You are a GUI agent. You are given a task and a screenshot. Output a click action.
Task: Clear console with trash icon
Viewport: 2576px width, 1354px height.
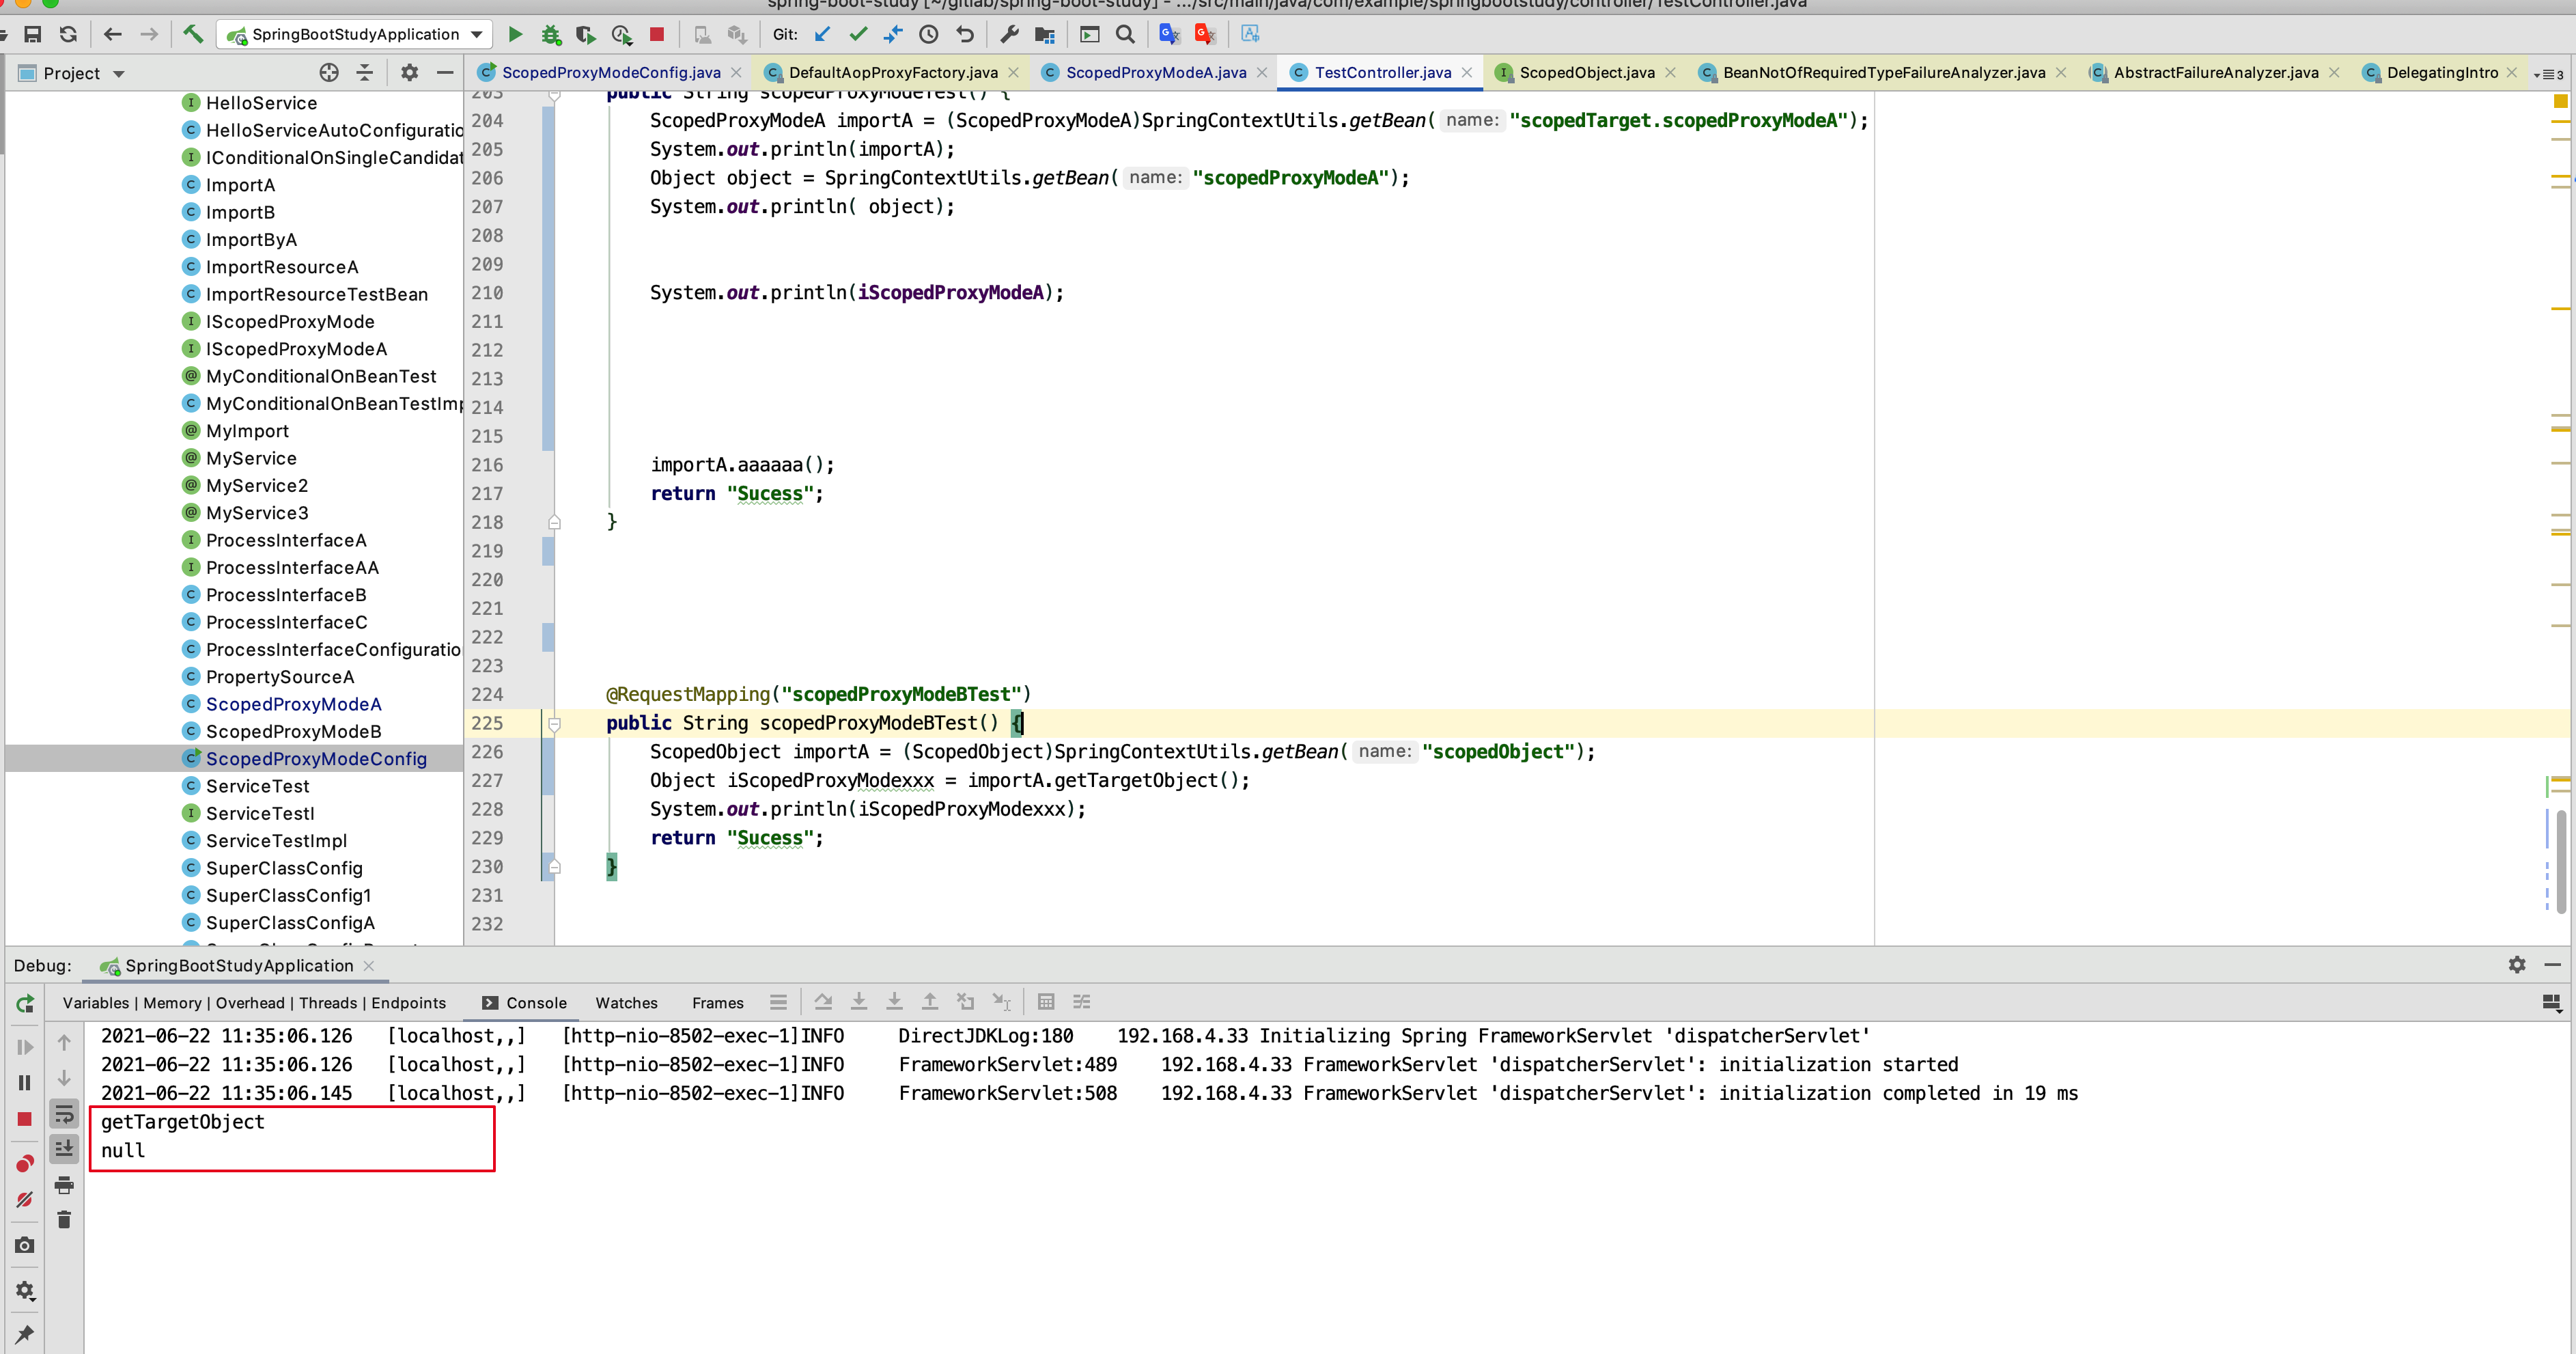pos(64,1219)
